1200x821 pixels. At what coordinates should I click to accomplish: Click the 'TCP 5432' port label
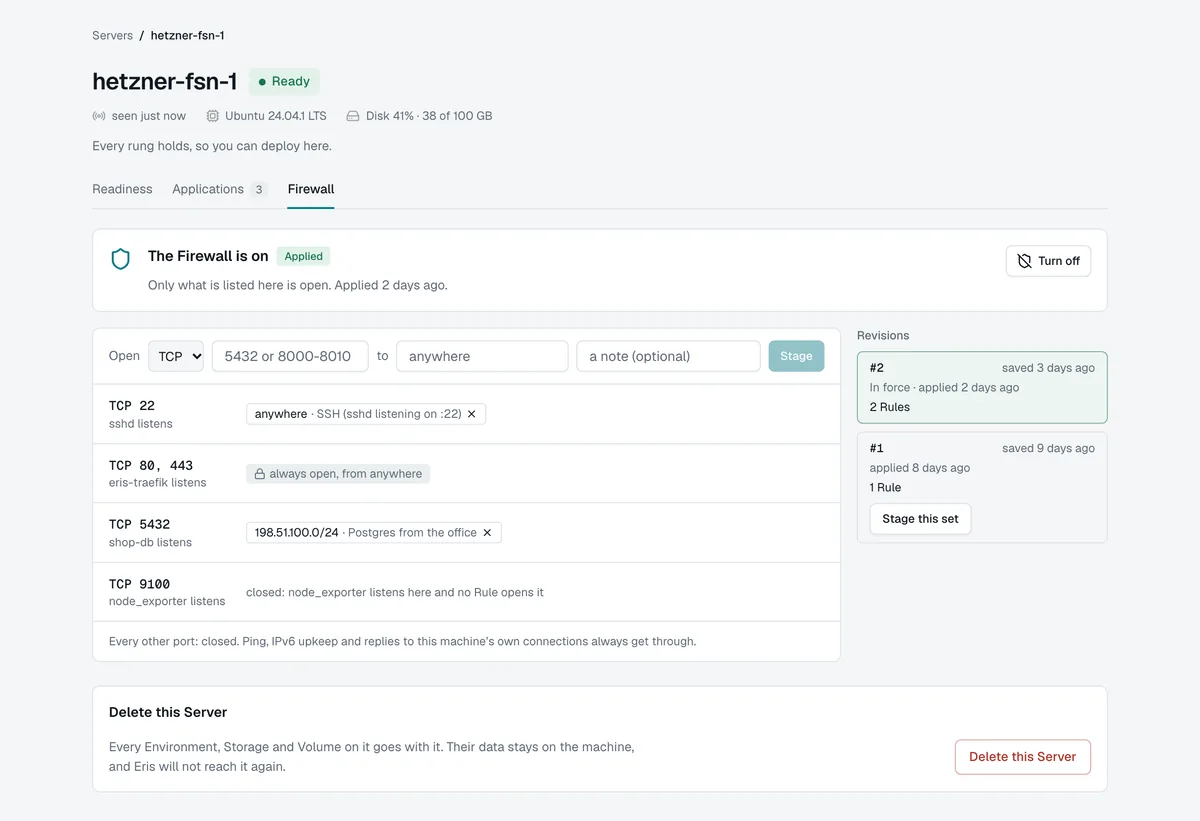pos(140,524)
